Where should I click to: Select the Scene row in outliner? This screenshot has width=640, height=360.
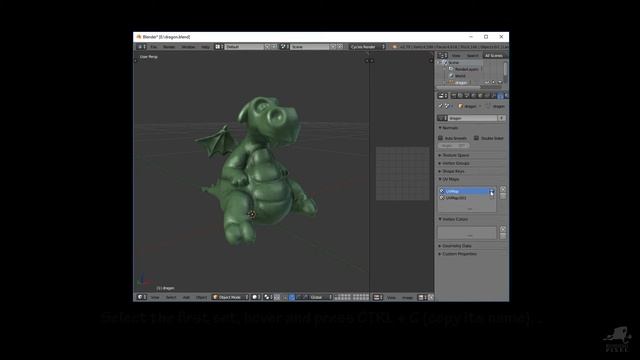click(453, 63)
